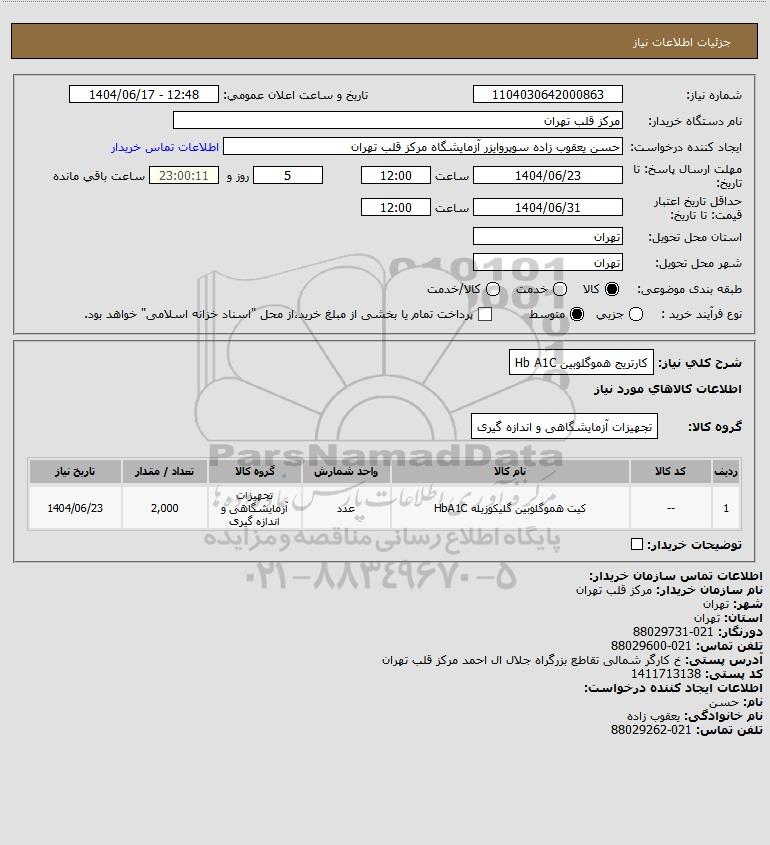Click the ردیف column header

[x=726, y=472]
